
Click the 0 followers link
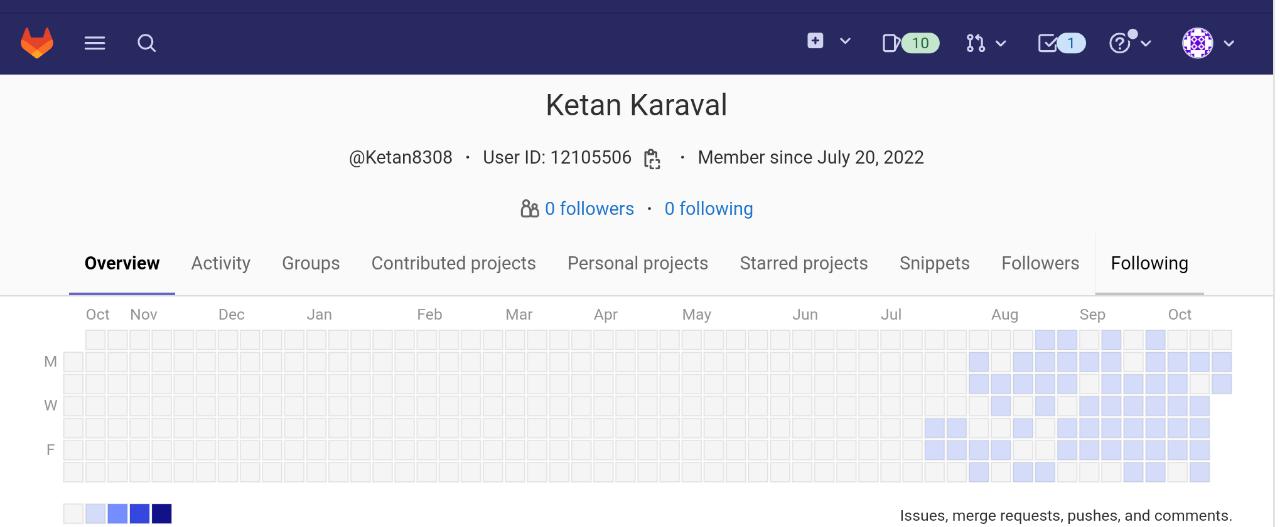[590, 209]
